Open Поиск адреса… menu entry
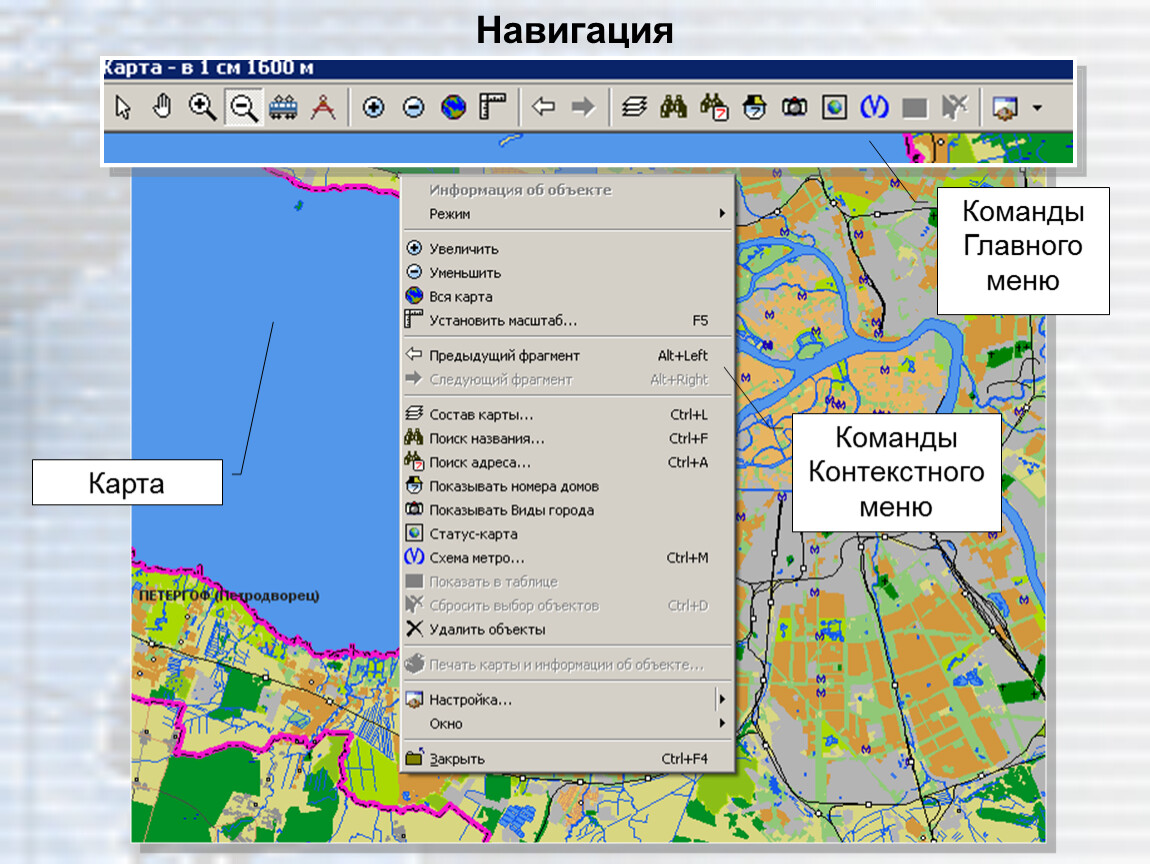This screenshot has width=1150, height=864. click(568, 462)
